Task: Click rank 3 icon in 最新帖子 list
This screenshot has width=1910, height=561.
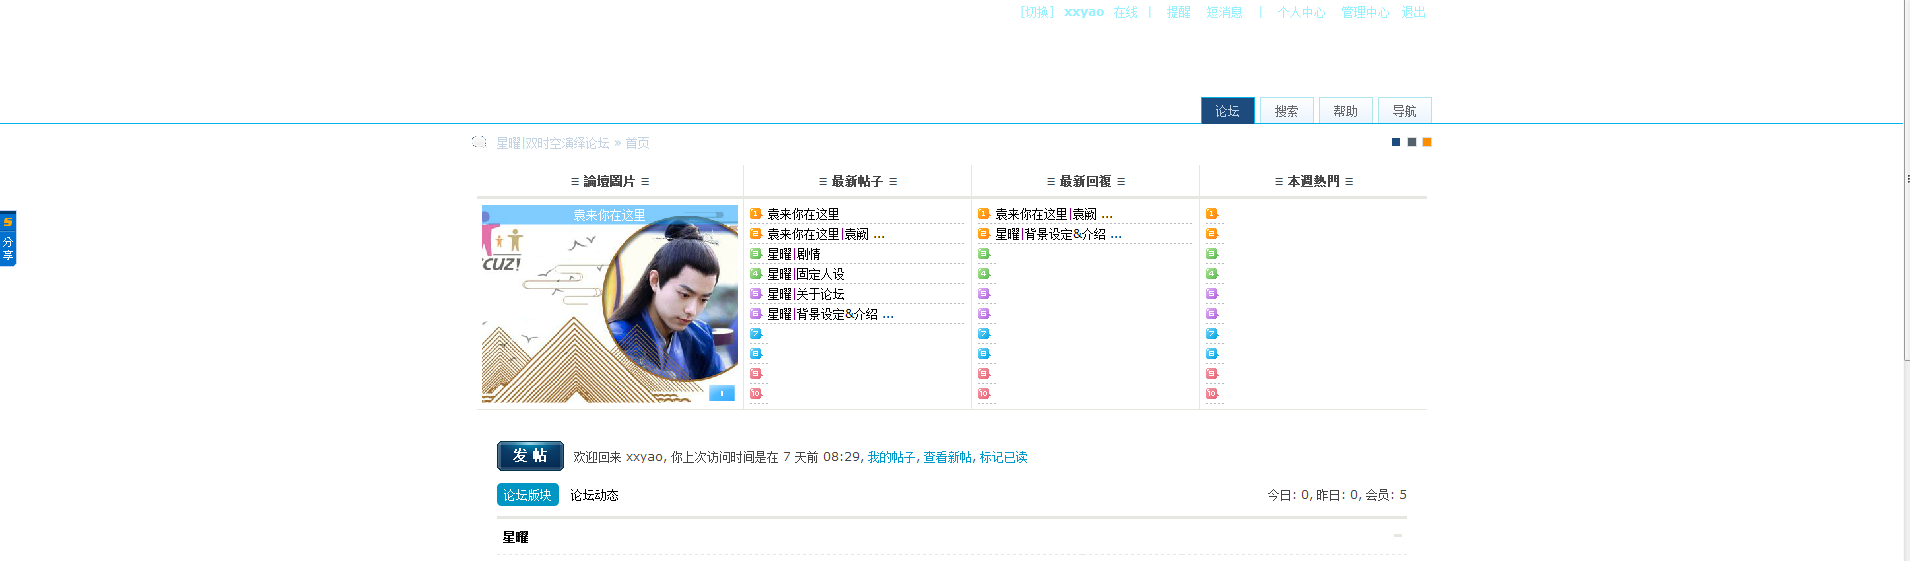Action: click(x=756, y=253)
